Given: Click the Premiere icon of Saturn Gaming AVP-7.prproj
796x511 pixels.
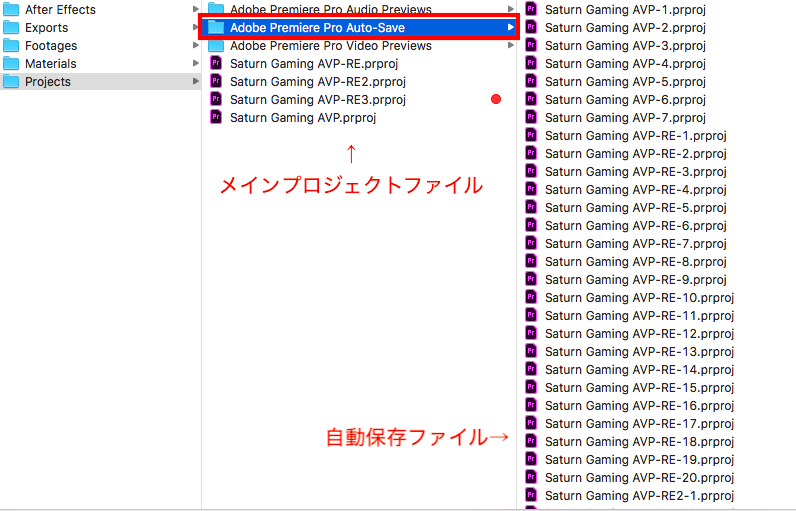Looking at the screenshot, I should tap(531, 118).
